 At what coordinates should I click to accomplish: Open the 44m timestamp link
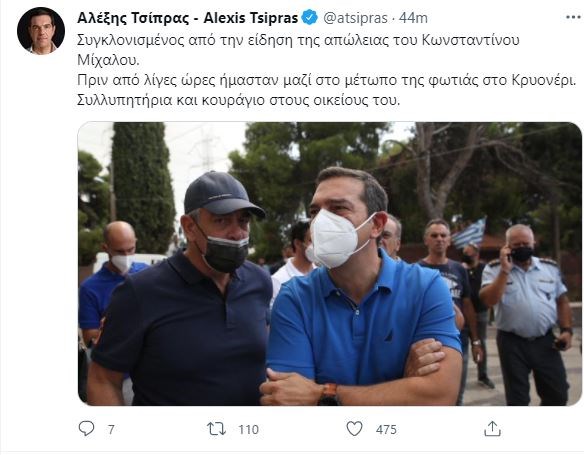coord(413,18)
